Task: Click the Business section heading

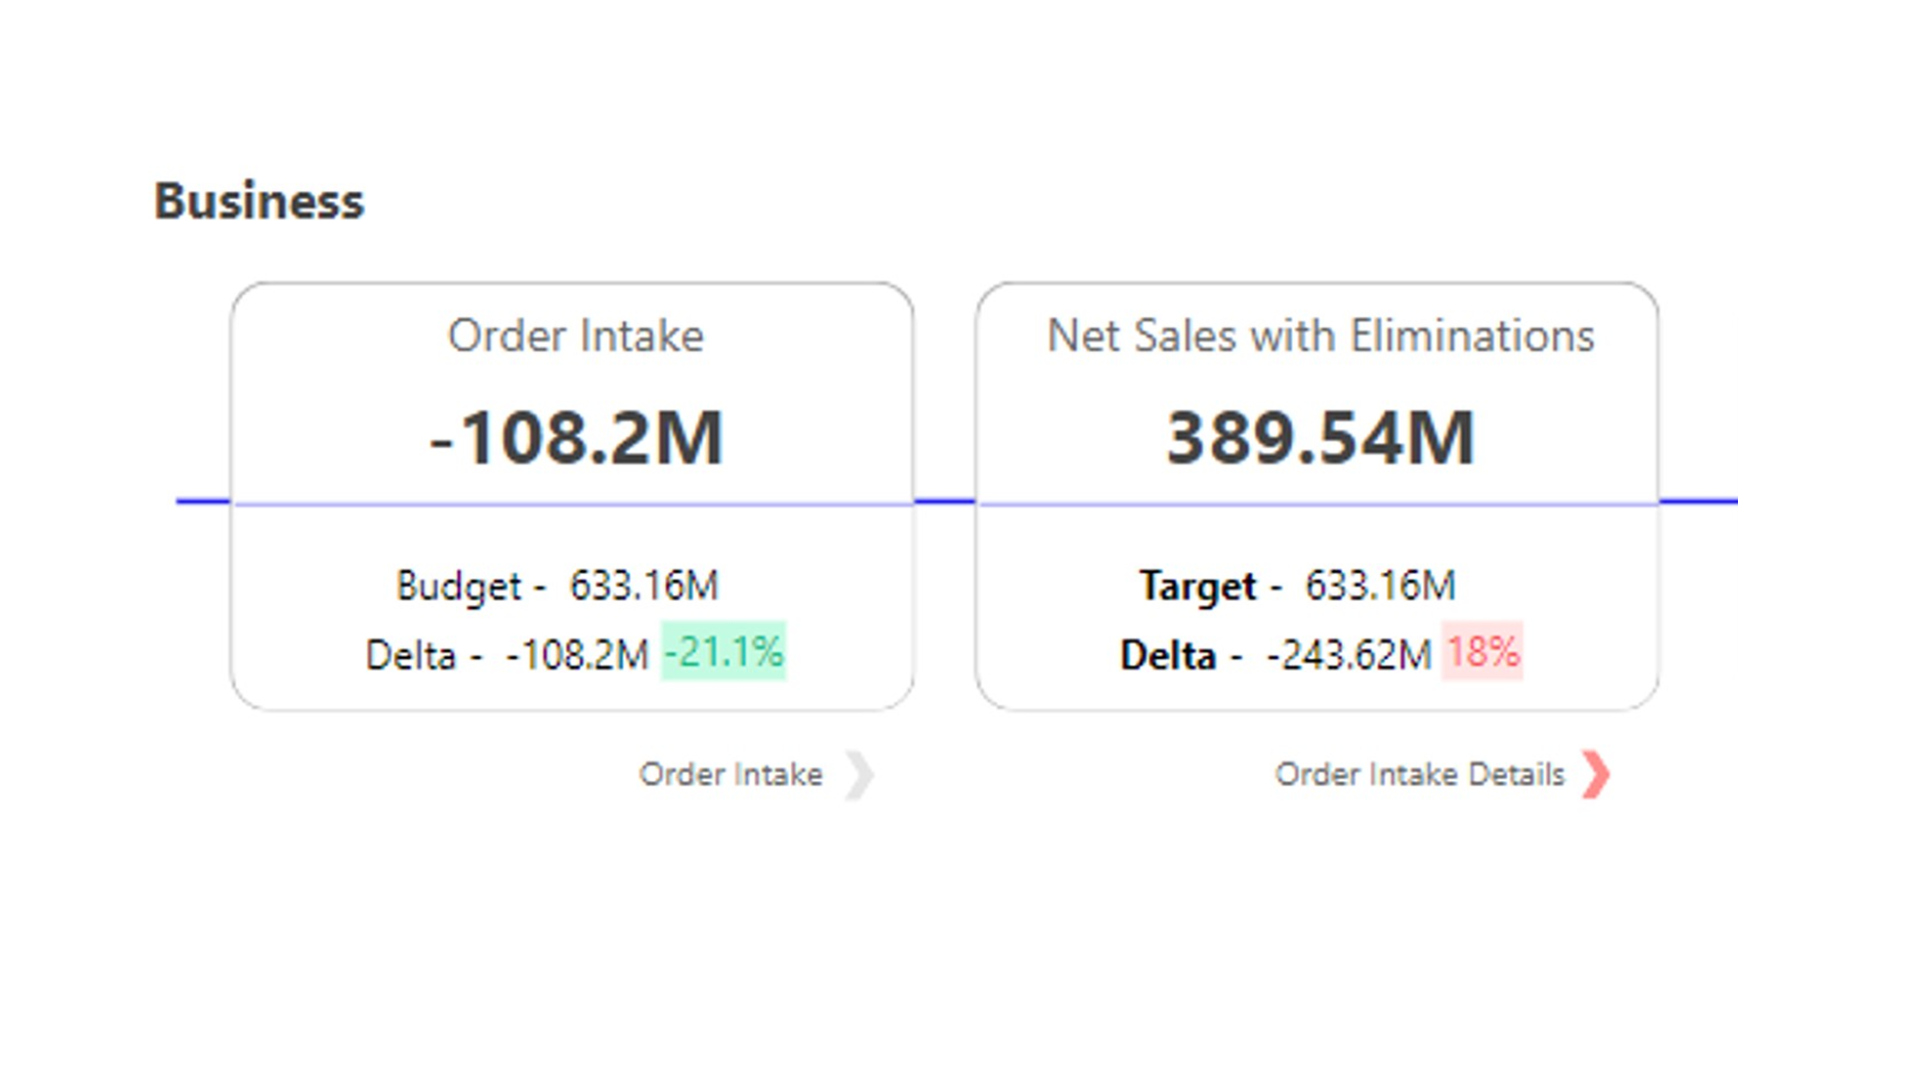Action: (259, 201)
